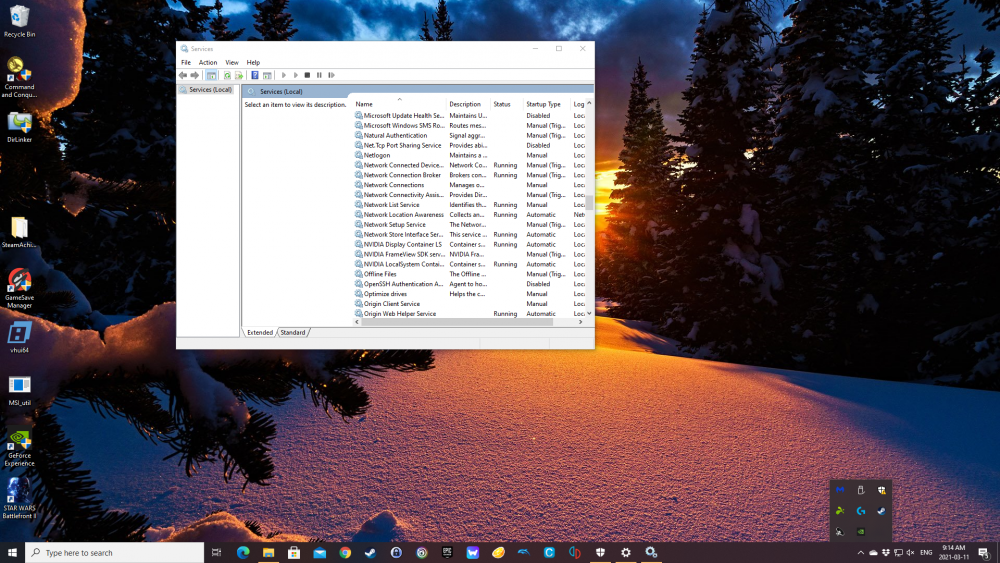Launch Google Chrome from the taskbar

coord(345,552)
